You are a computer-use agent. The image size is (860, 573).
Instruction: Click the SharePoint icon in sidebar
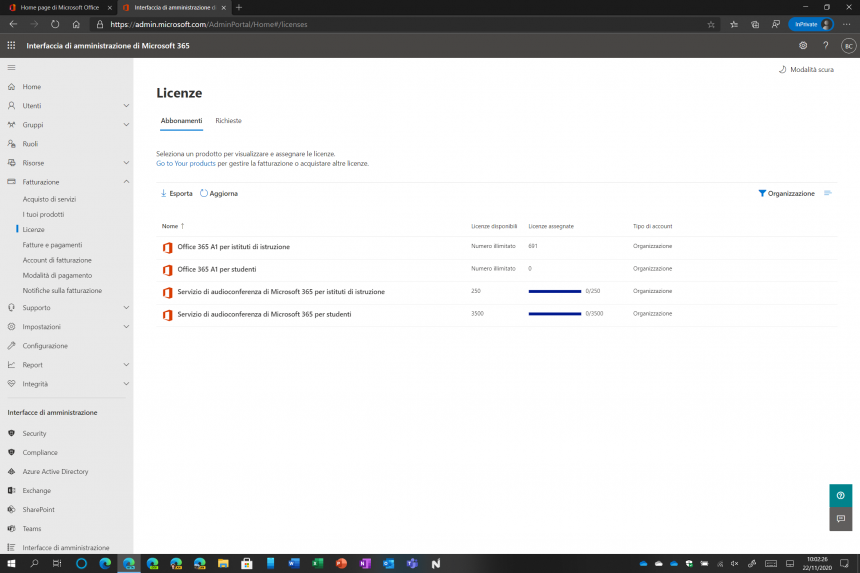pos(12,509)
